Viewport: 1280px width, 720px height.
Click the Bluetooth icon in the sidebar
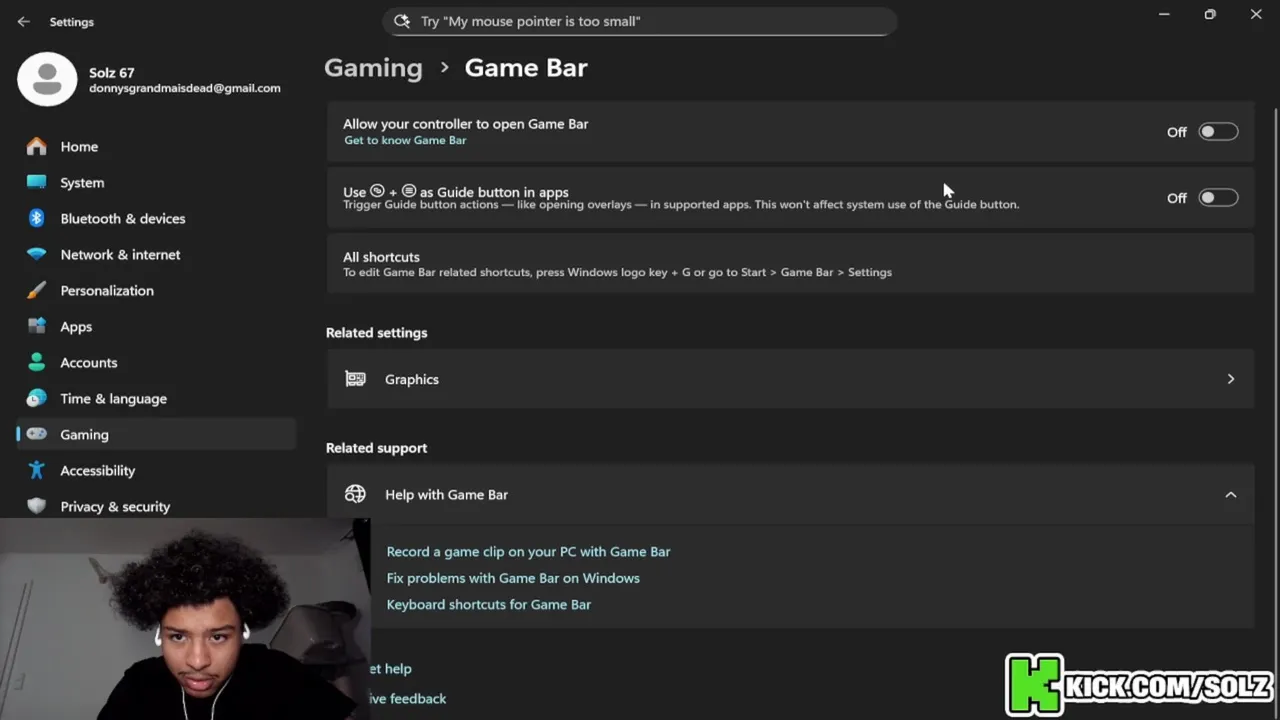pos(37,218)
